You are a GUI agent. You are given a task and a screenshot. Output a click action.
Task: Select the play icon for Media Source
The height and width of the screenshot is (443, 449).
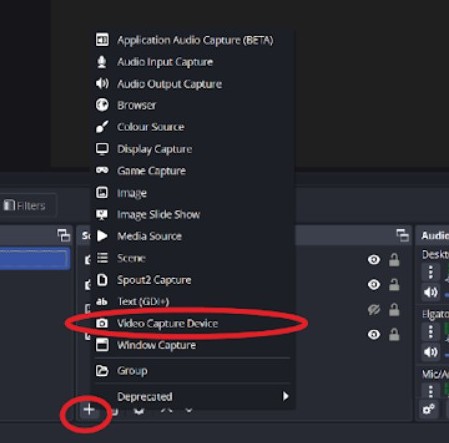[x=102, y=236]
